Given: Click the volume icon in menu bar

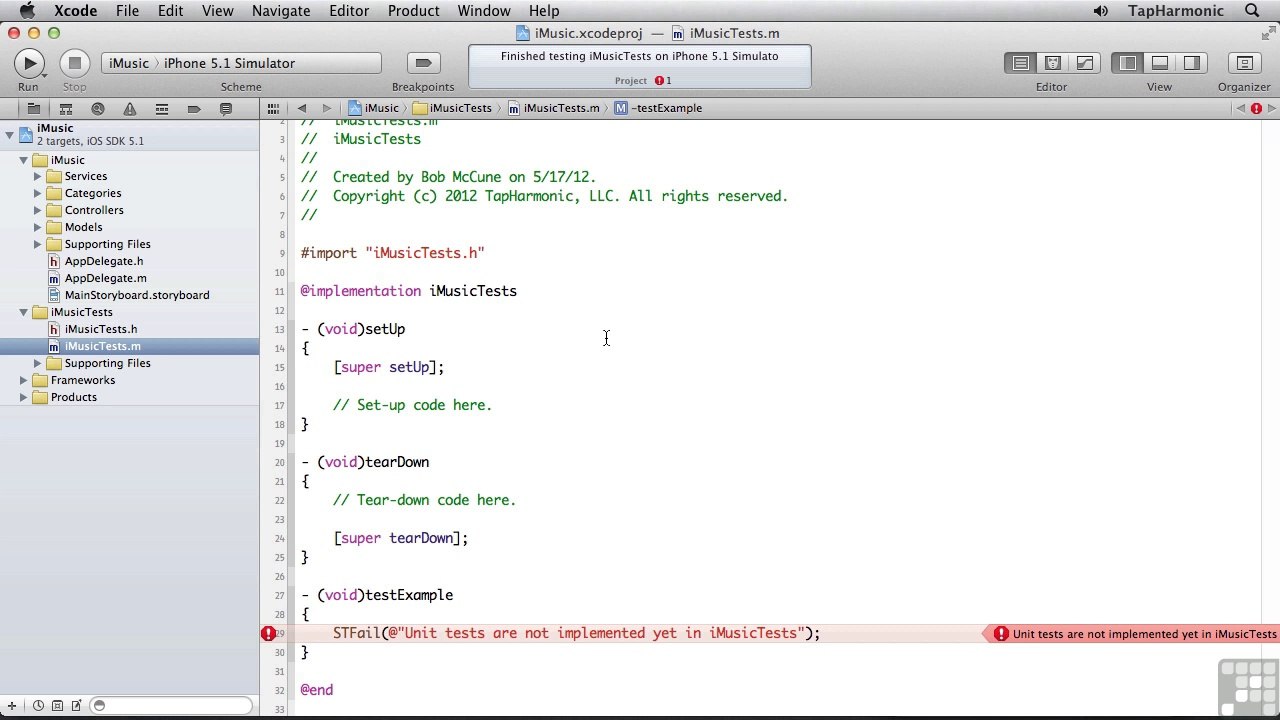Looking at the screenshot, I should tap(1101, 11).
